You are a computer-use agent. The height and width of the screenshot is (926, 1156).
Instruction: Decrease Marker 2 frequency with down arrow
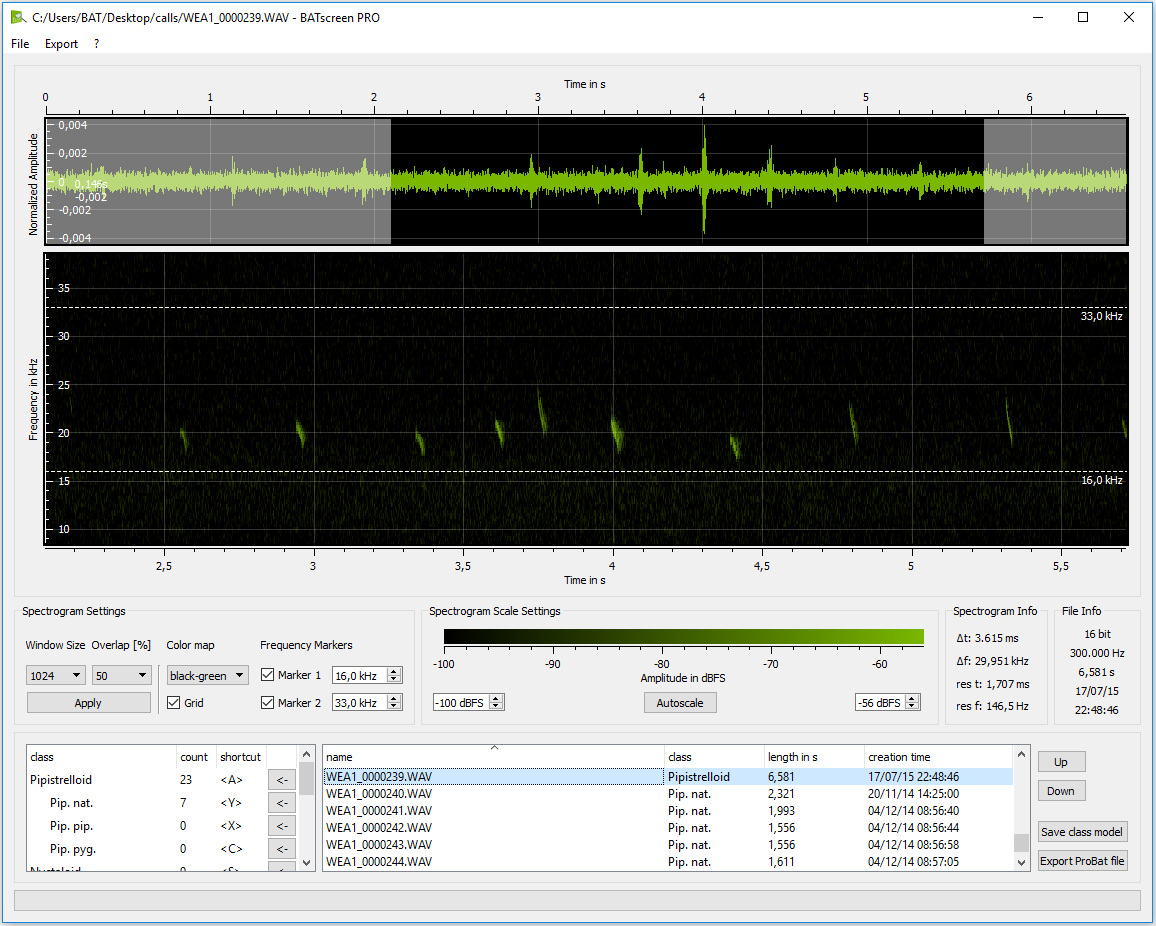click(394, 706)
